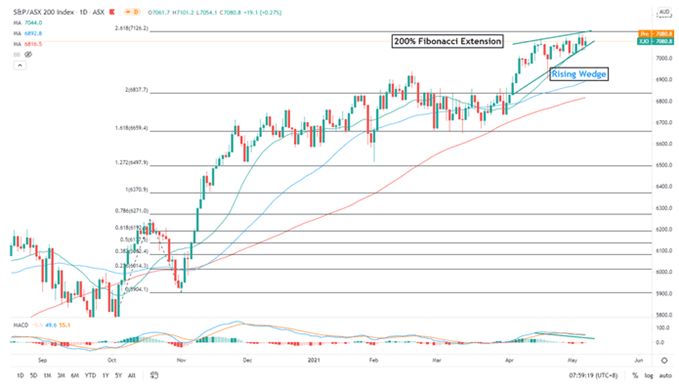Switch the range to 1Y
The height and width of the screenshot is (388, 679).
[105, 375]
